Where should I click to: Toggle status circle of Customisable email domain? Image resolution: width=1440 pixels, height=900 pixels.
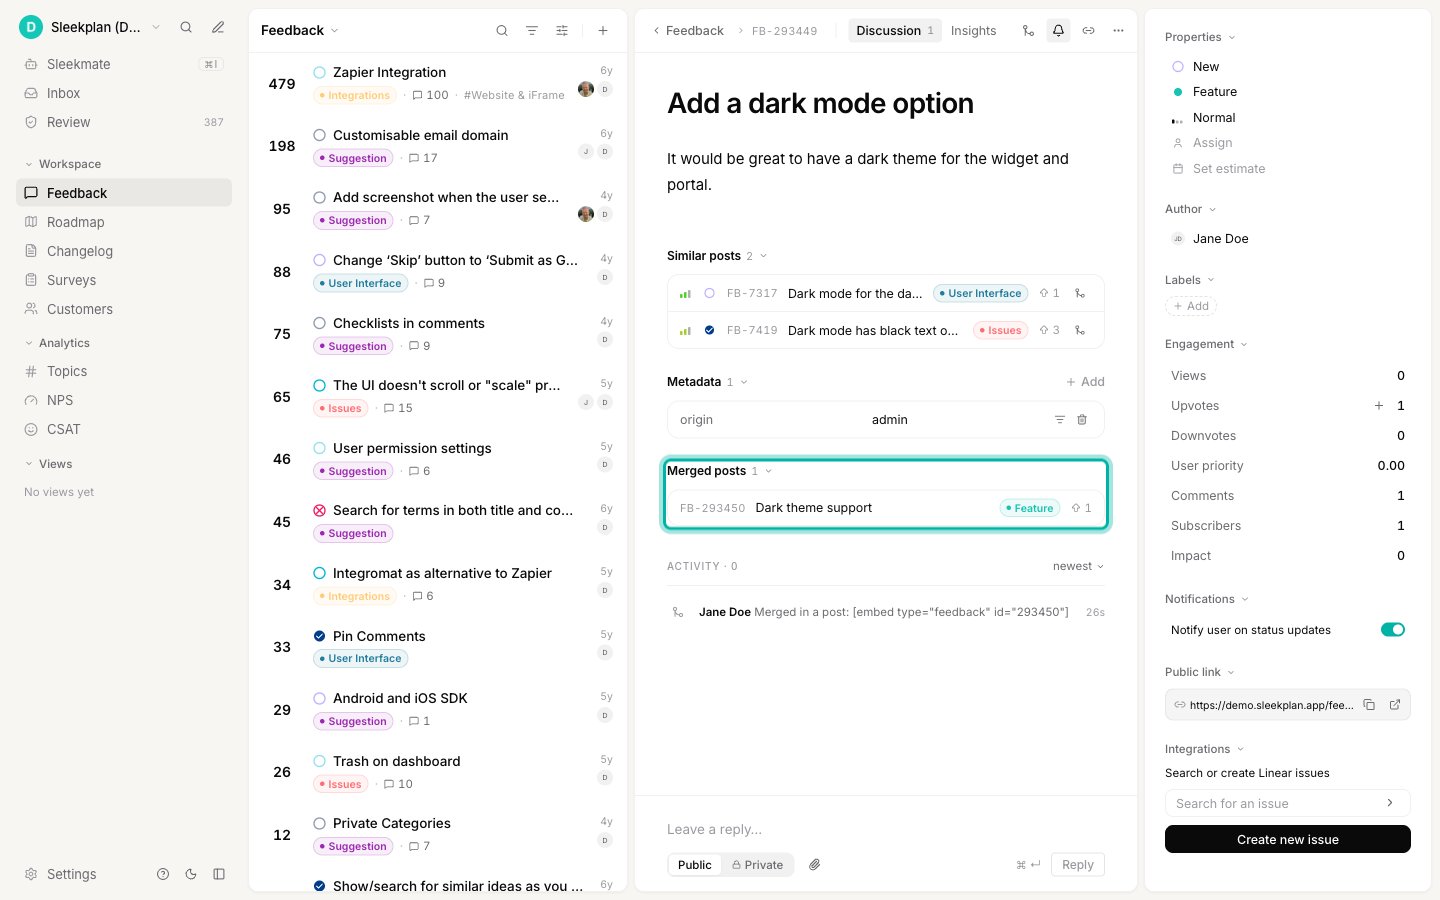(320, 135)
